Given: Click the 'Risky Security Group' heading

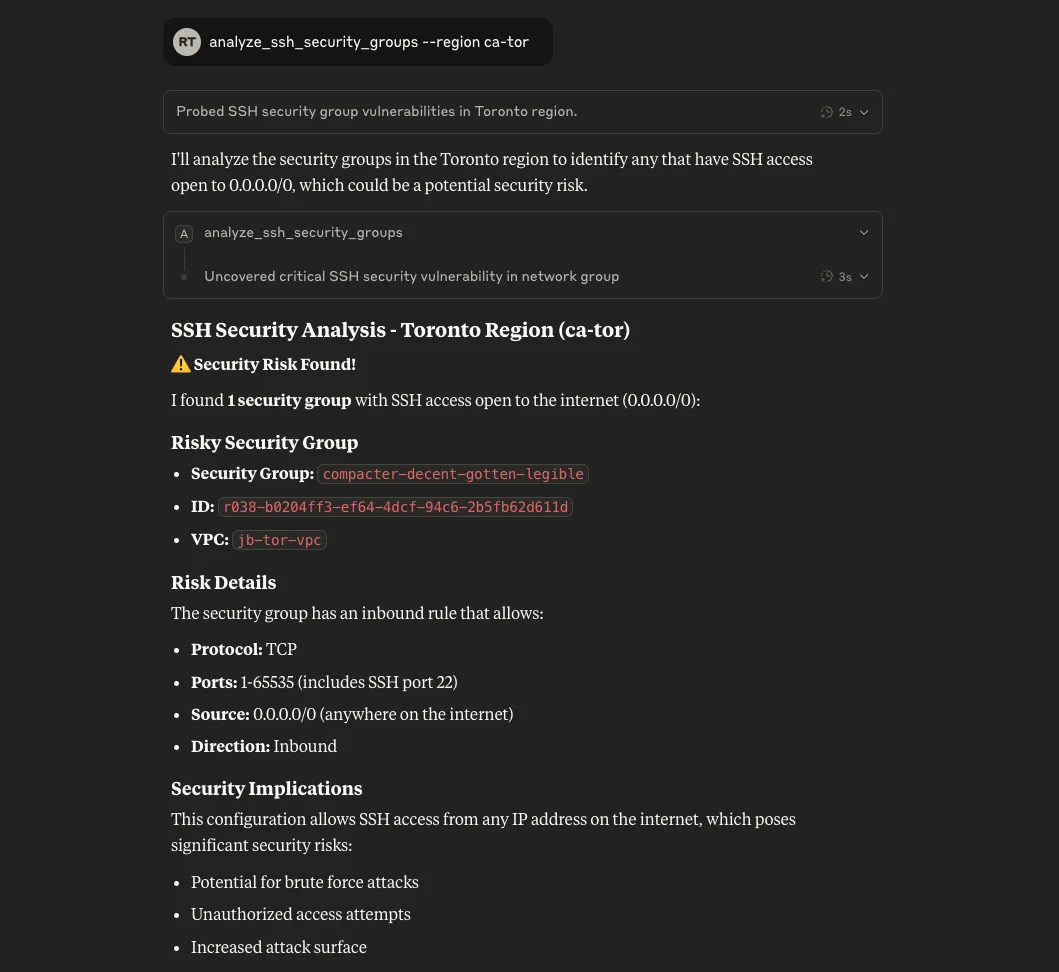Looking at the screenshot, I should tap(264, 442).
